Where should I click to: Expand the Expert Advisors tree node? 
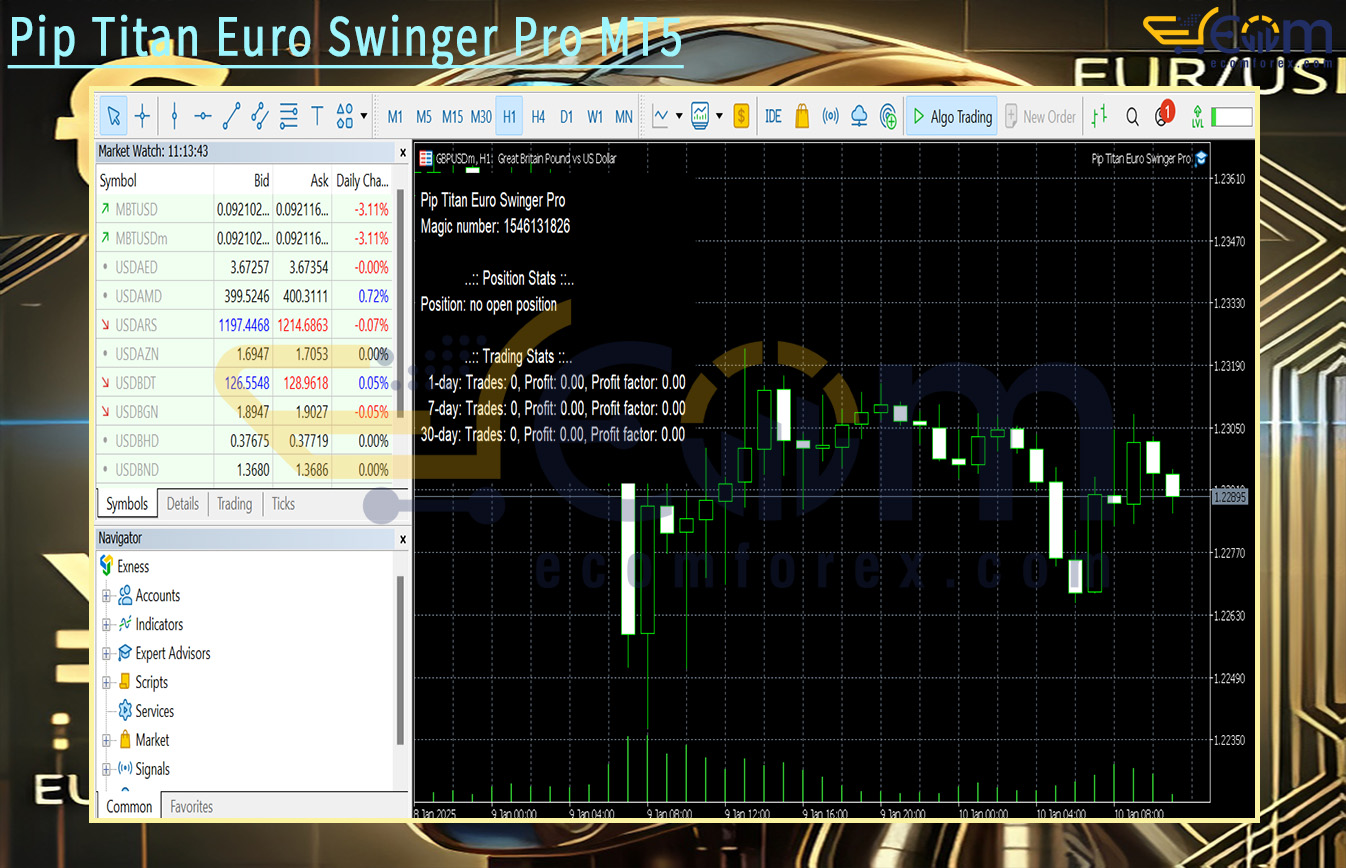click(107, 654)
